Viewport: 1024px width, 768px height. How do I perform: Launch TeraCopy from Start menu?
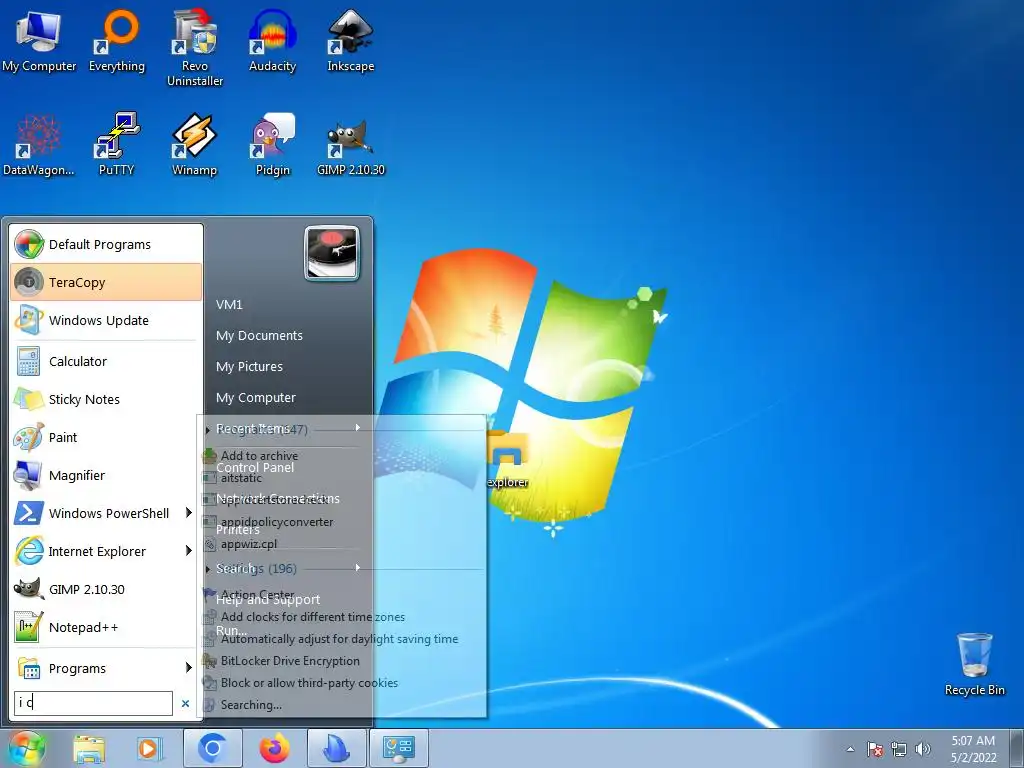107,282
